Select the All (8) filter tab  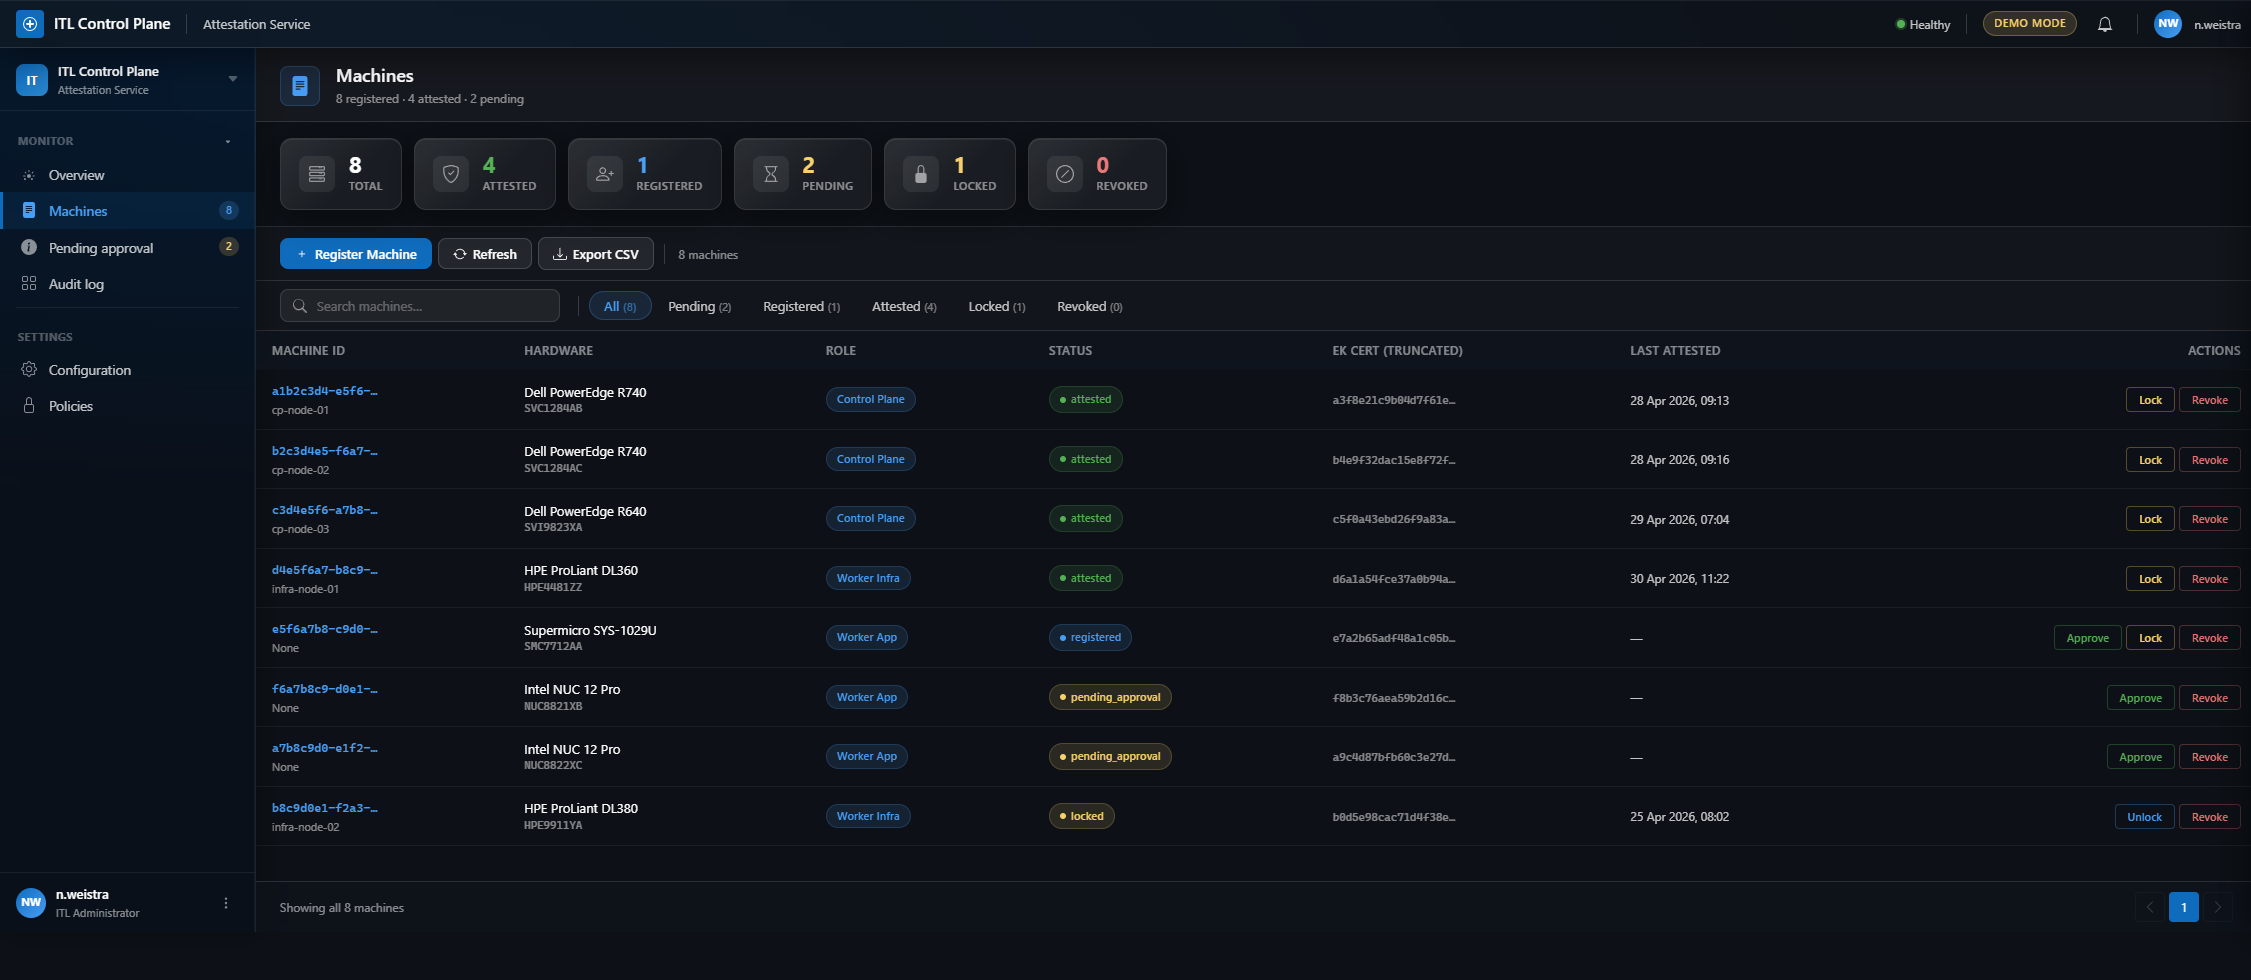[620, 306]
